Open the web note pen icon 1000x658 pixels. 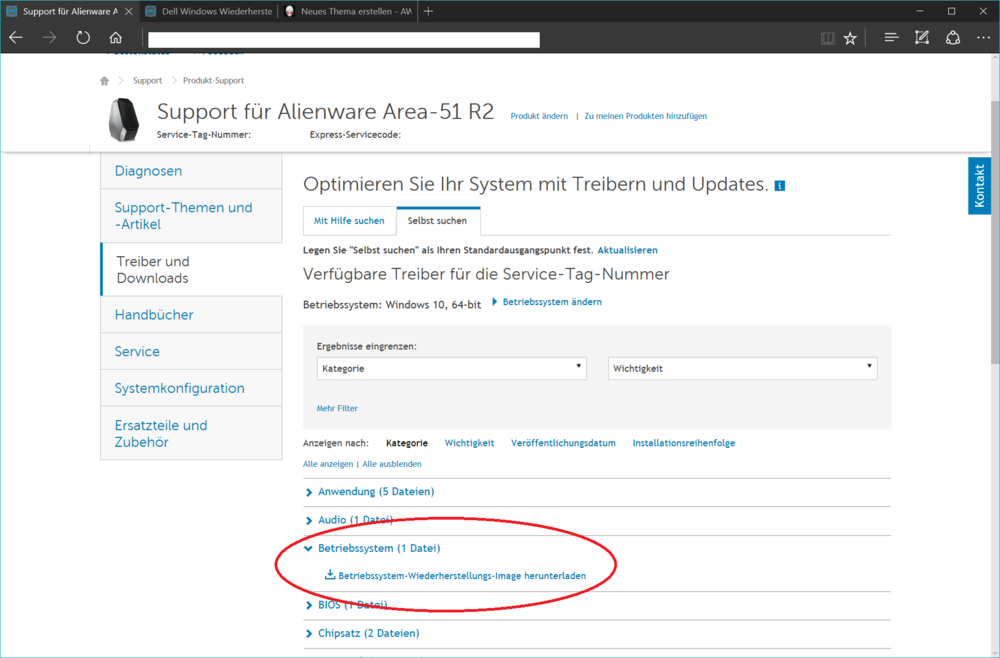(x=922, y=38)
